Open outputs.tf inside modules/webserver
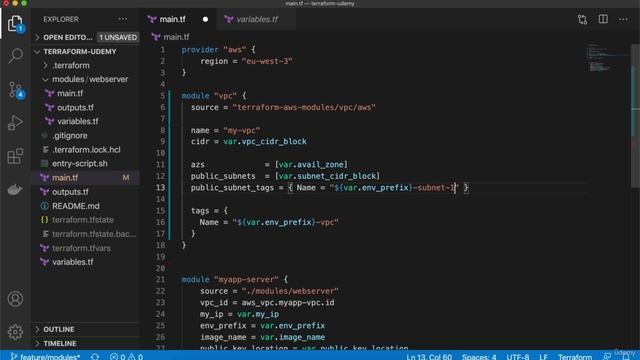The height and width of the screenshot is (360, 640). 75,107
